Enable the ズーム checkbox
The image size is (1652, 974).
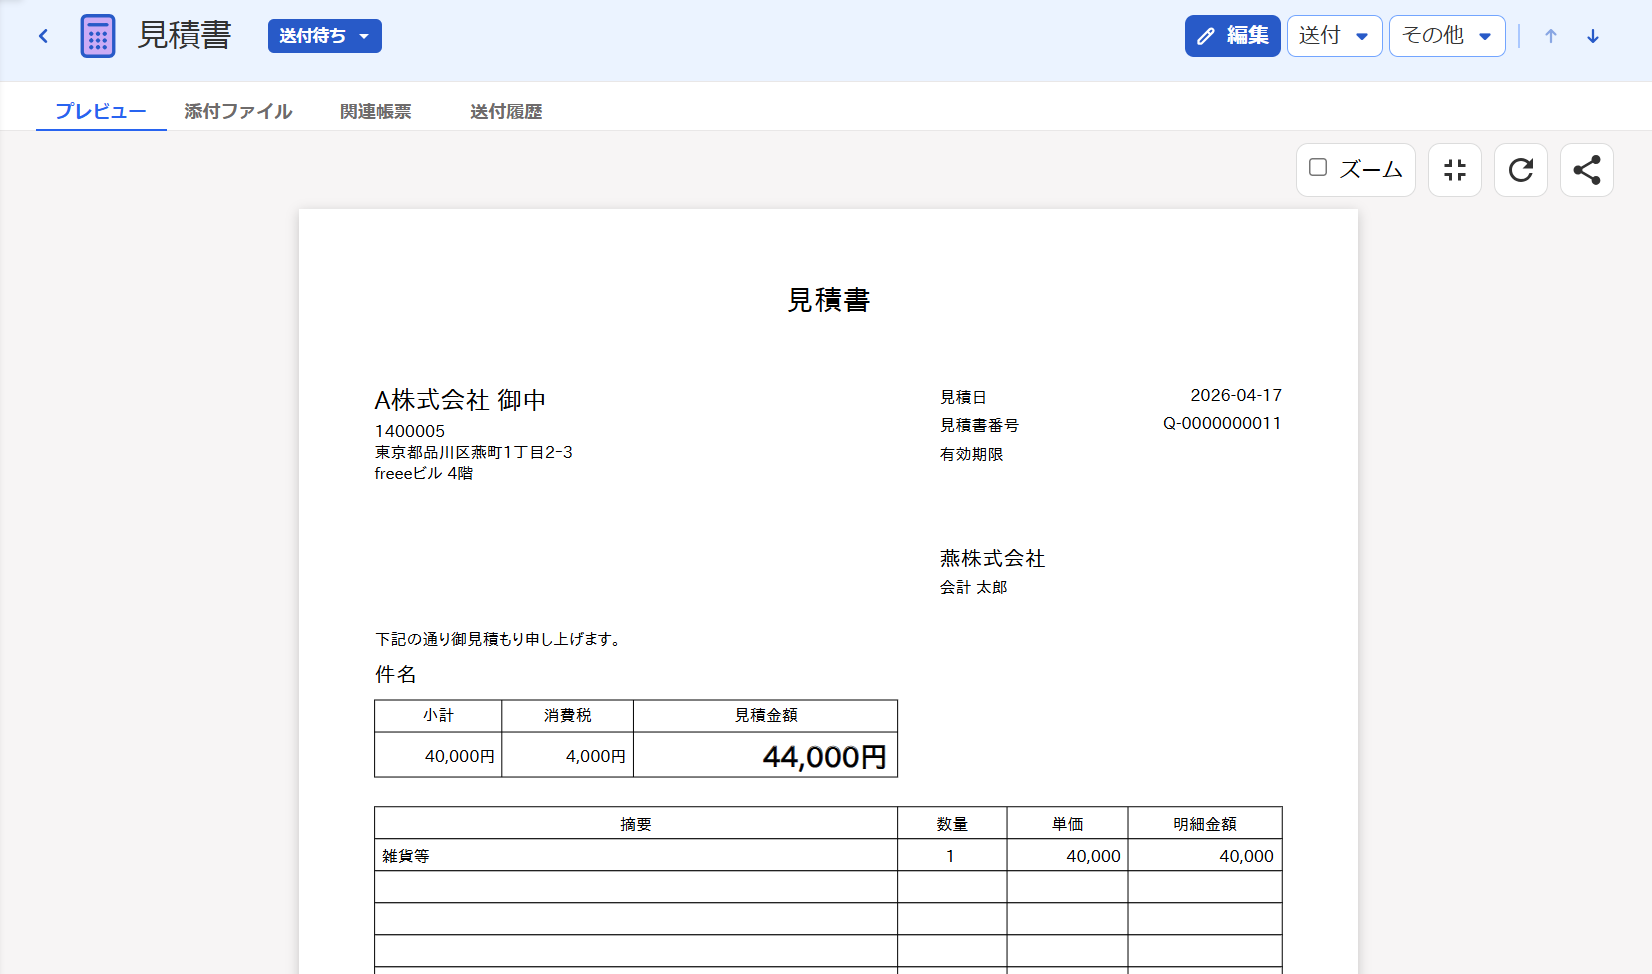(x=1318, y=168)
